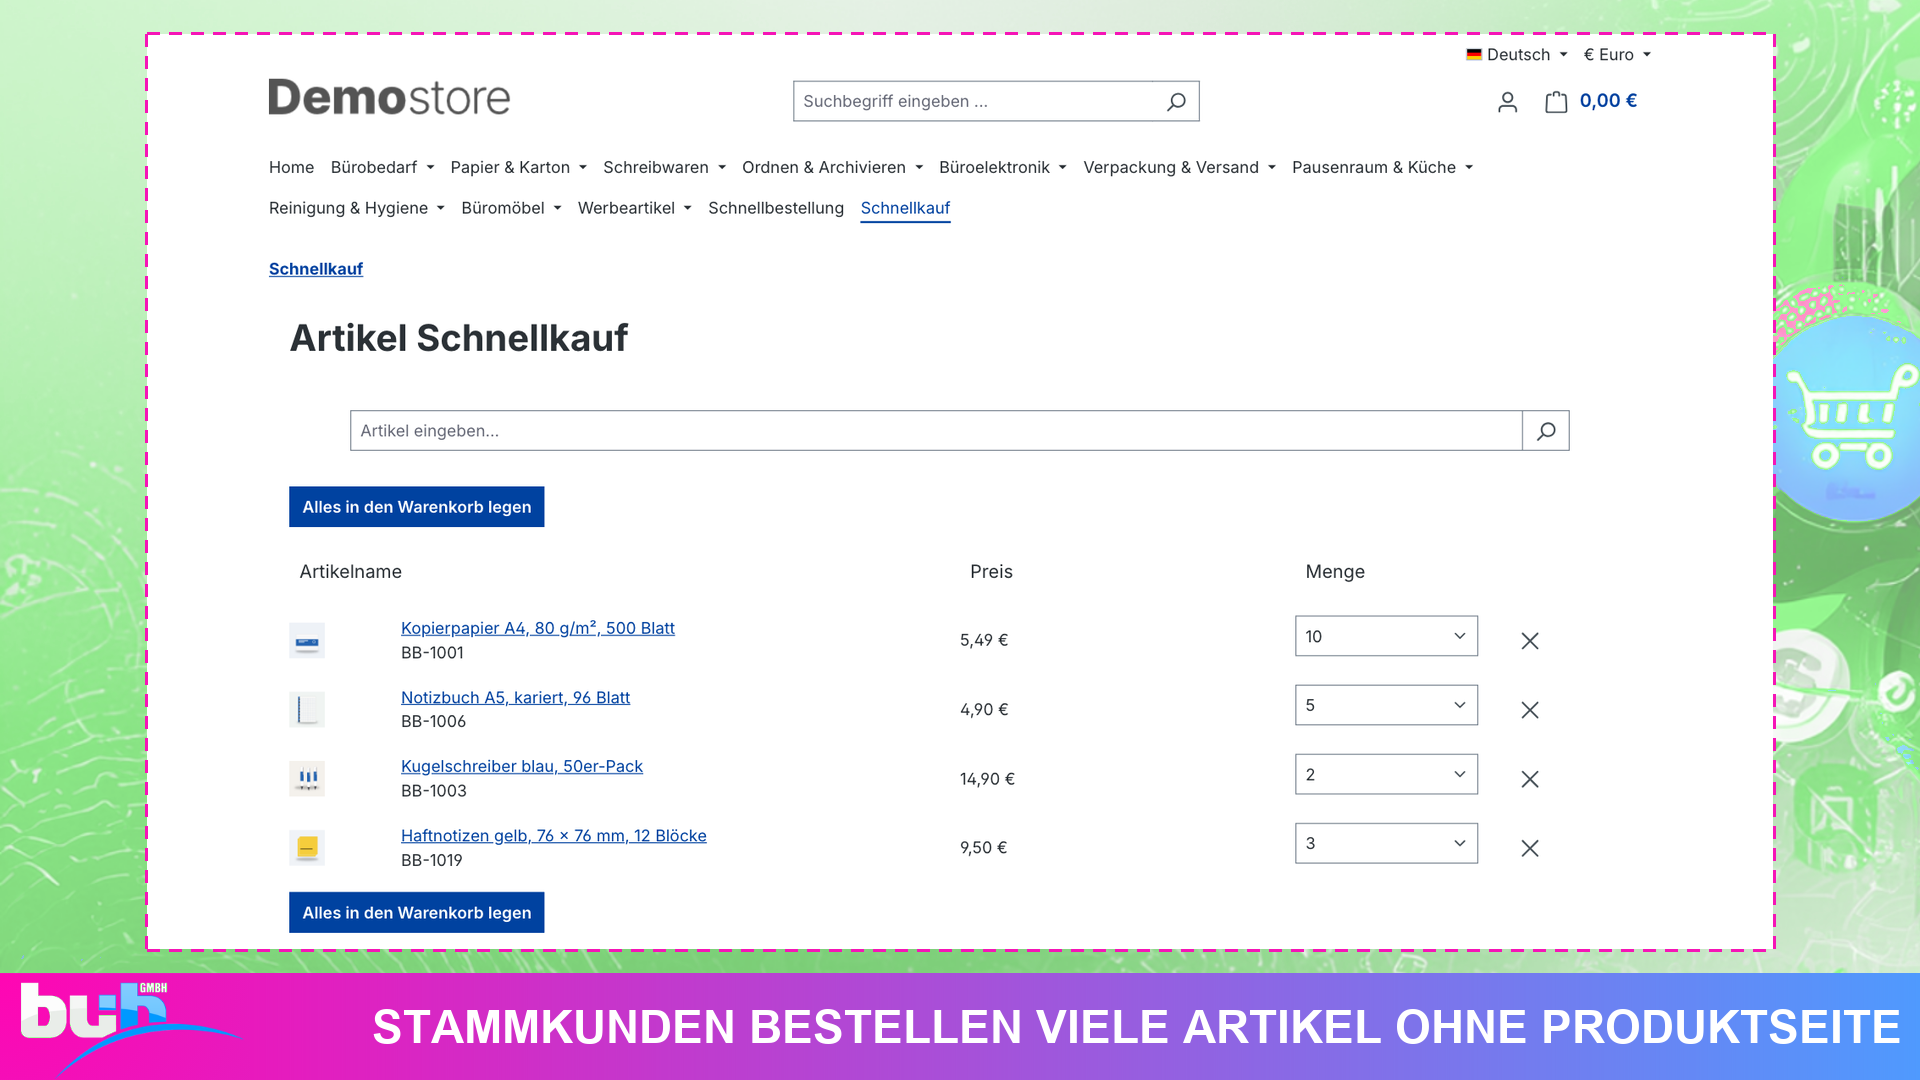Click the Artikel search magnifier button
Screen dimensions: 1920x1080
1546,431
